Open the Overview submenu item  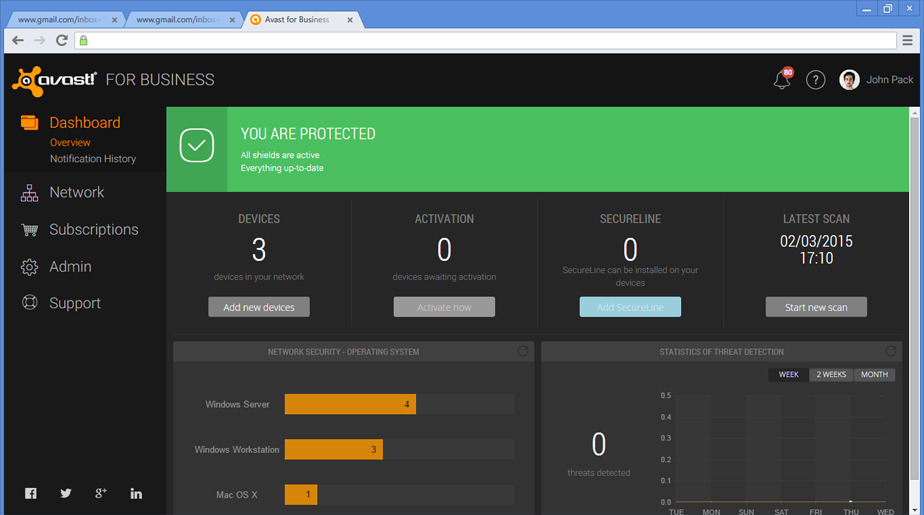click(70, 143)
